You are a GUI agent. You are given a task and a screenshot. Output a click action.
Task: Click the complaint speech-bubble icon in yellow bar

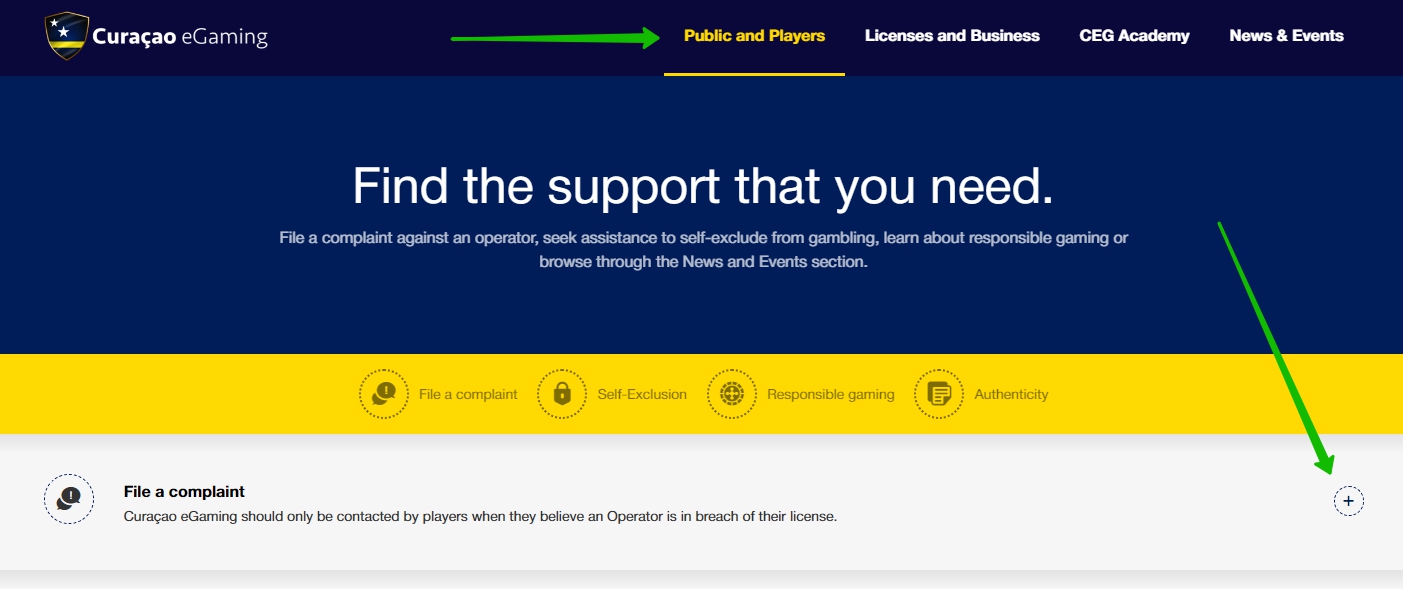tap(384, 394)
